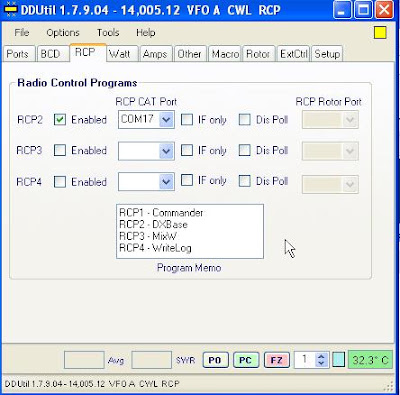Switch to the Other tab
Viewport: 400px width, 395px height.
tap(189, 54)
